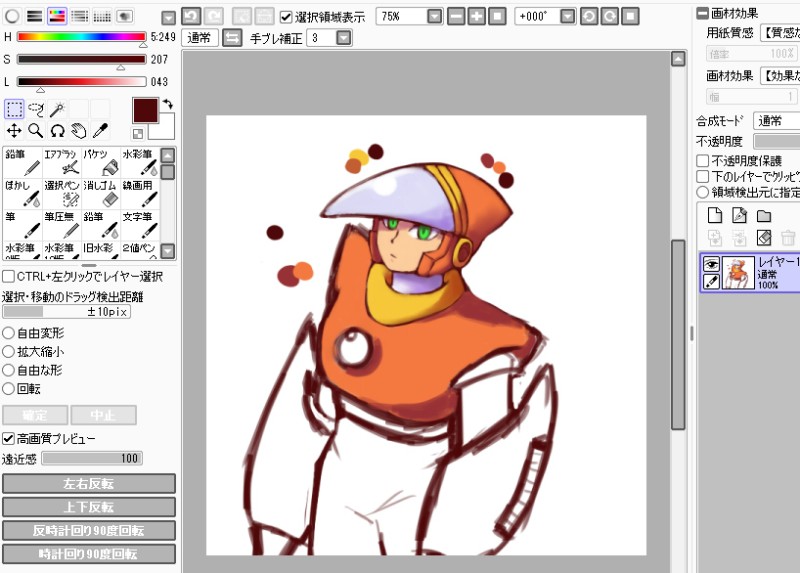Show the RGB slider panel
Viewport: 800px width, 573px height.
tap(35, 16)
